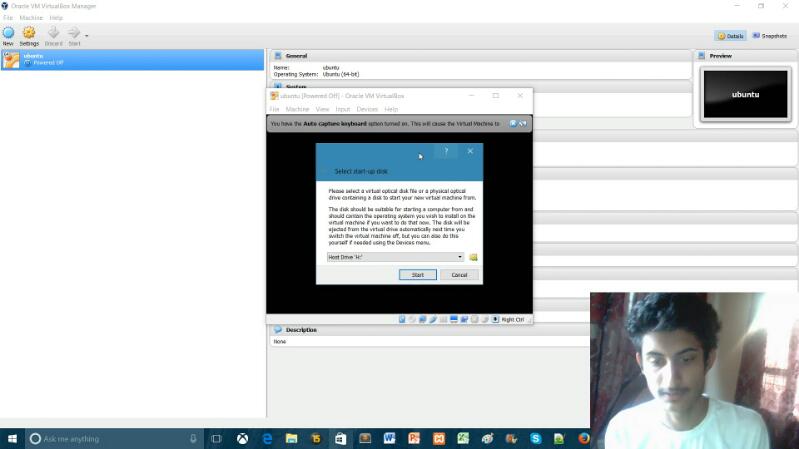Open Word from the taskbar
The width and height of the screenshot is (799, 449).
click(x=389, y=439)
